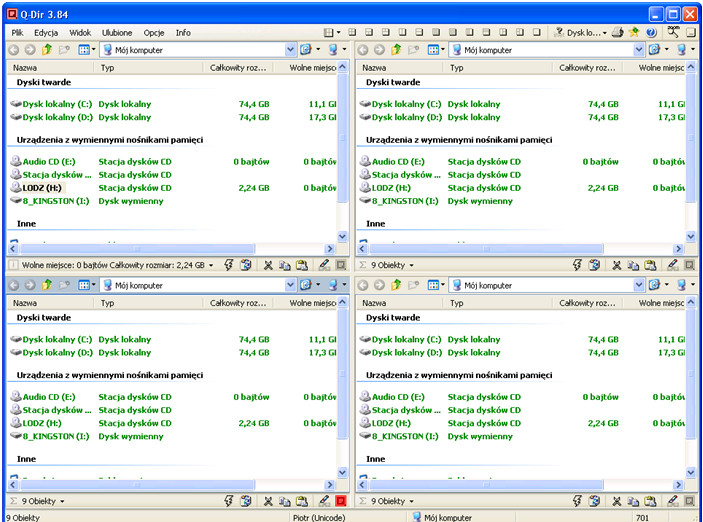Click the lightning bolt icon in top-left pane
Image resolution: width=703 pixels, height=522 pixels.
229,265
